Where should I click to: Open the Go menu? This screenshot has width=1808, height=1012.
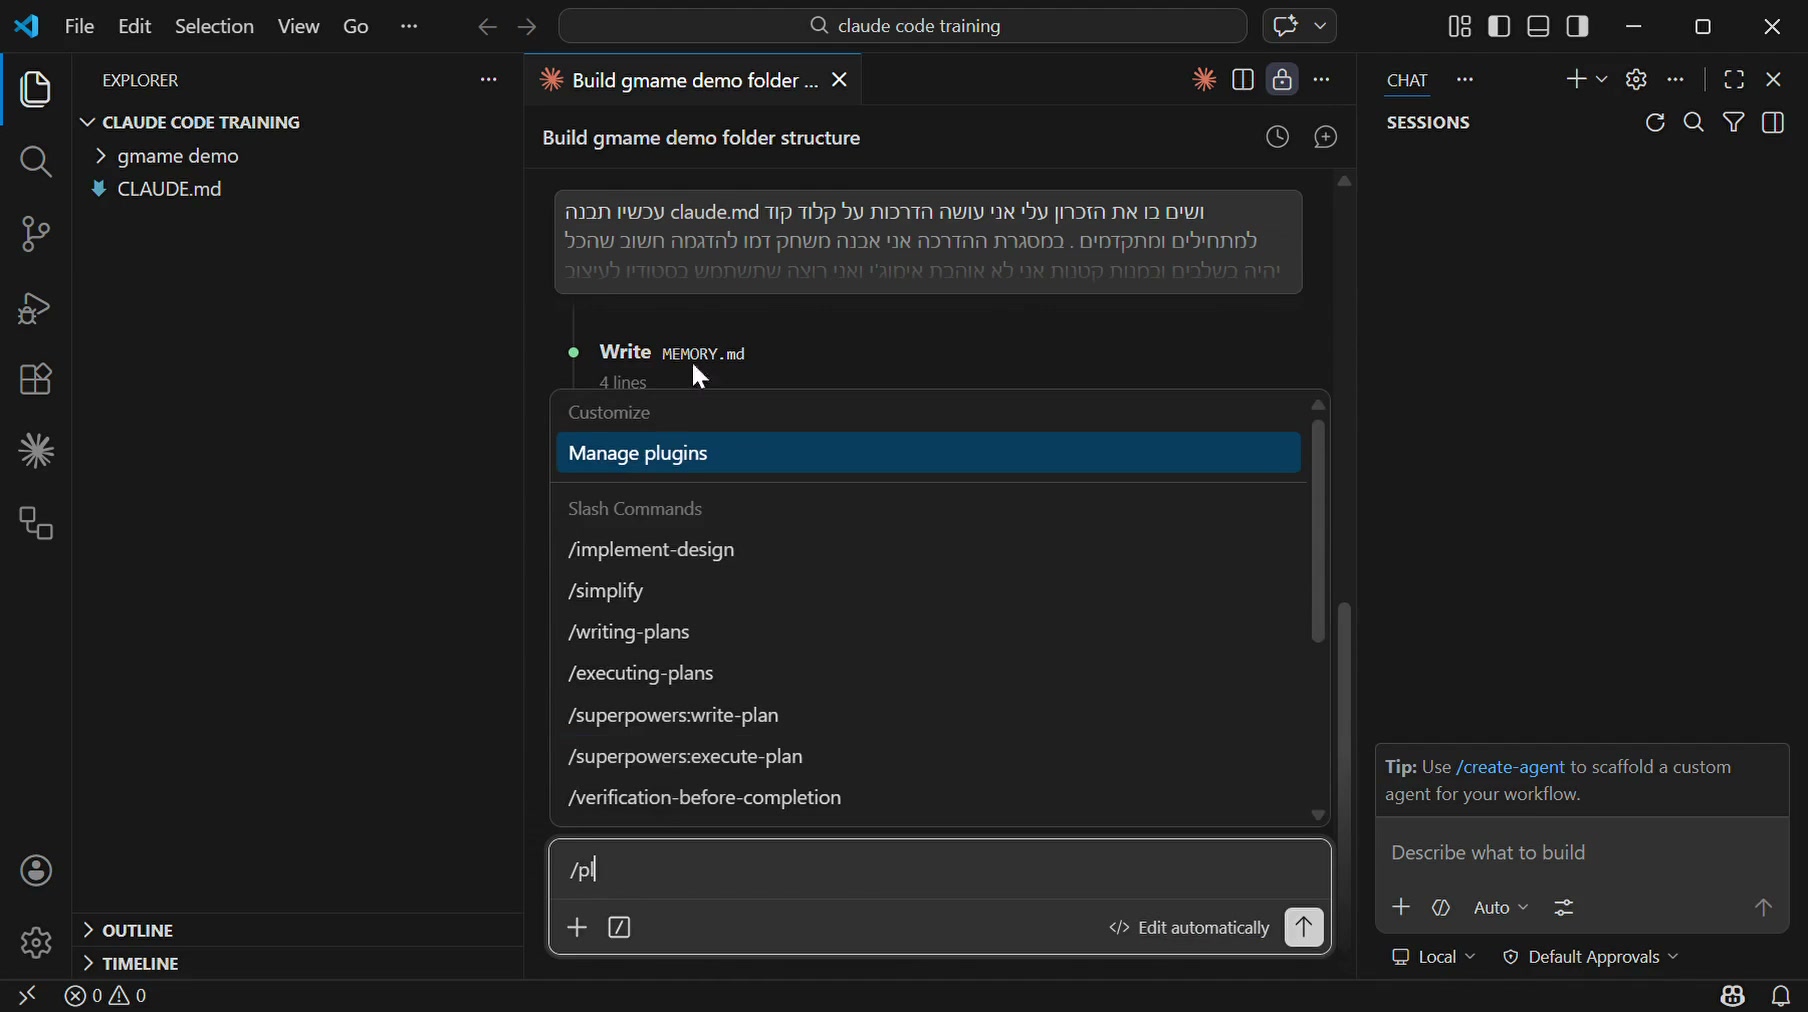pos(356,27)
